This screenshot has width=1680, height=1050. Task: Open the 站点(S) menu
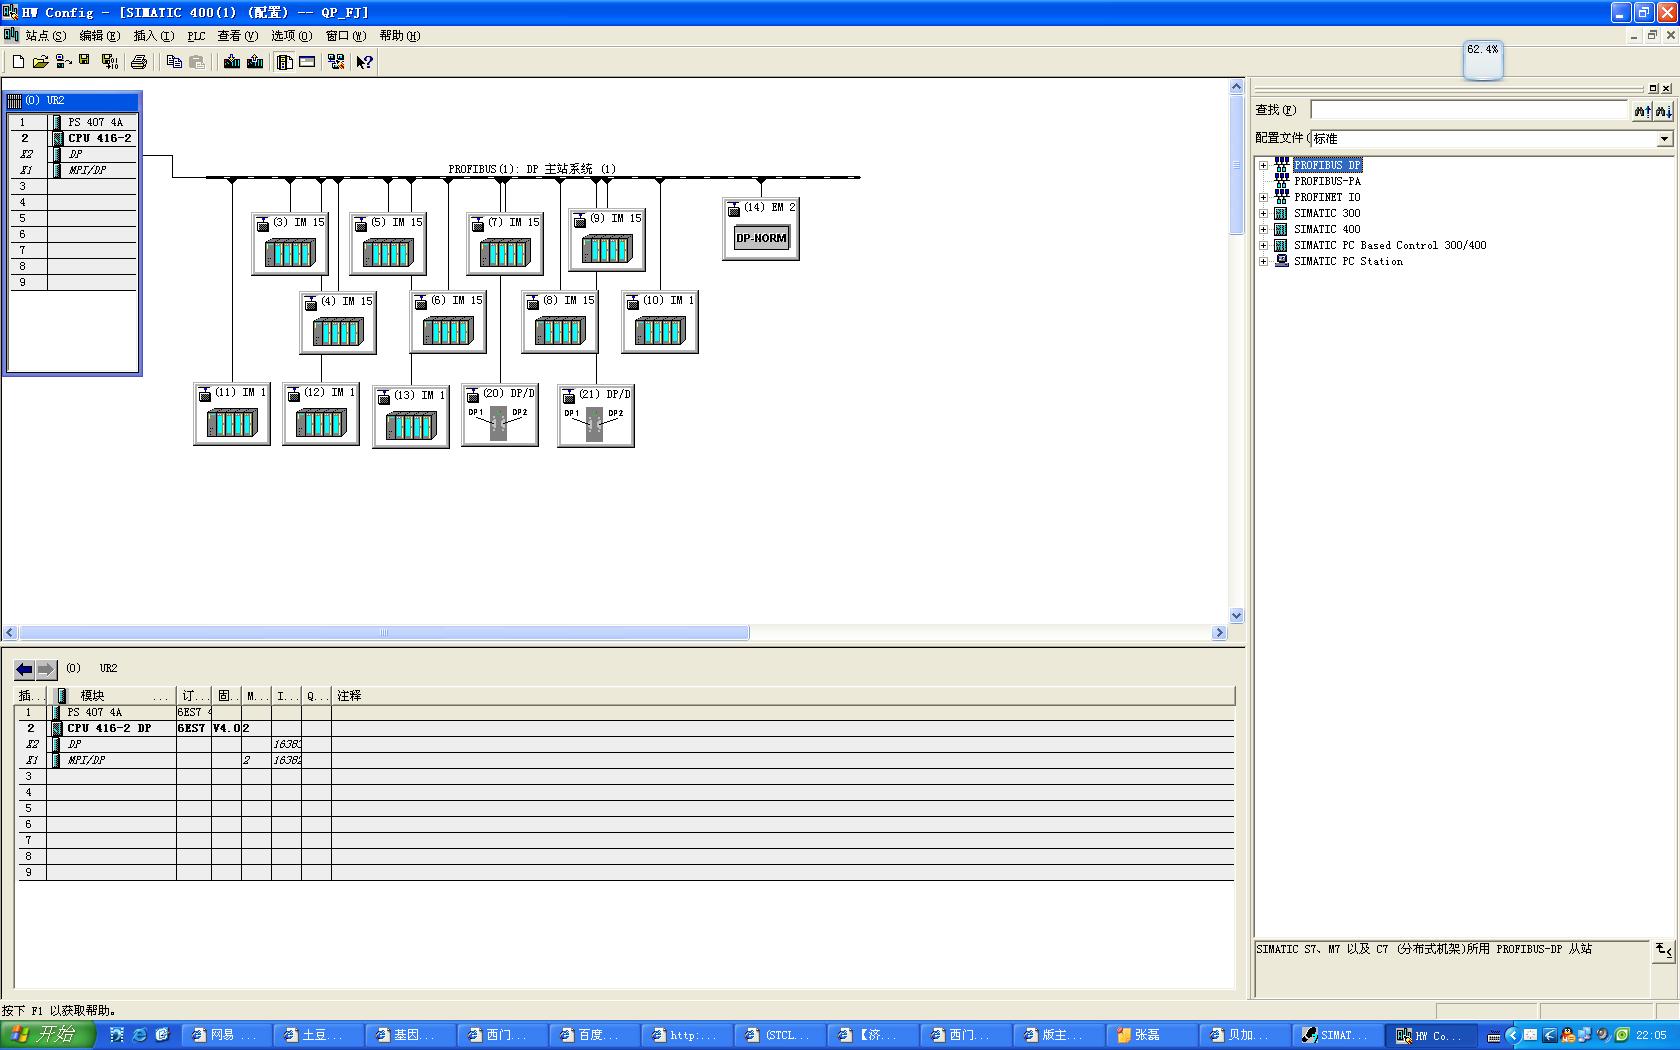click(x=46, y=36)
